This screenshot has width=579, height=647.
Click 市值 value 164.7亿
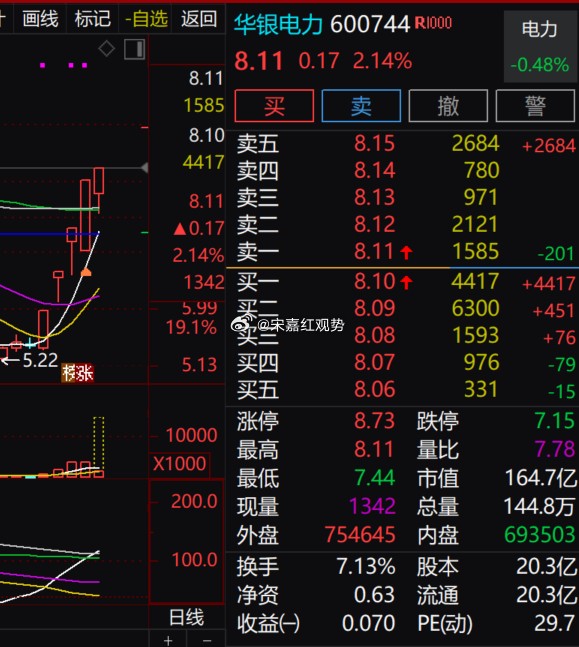point(541,478)
